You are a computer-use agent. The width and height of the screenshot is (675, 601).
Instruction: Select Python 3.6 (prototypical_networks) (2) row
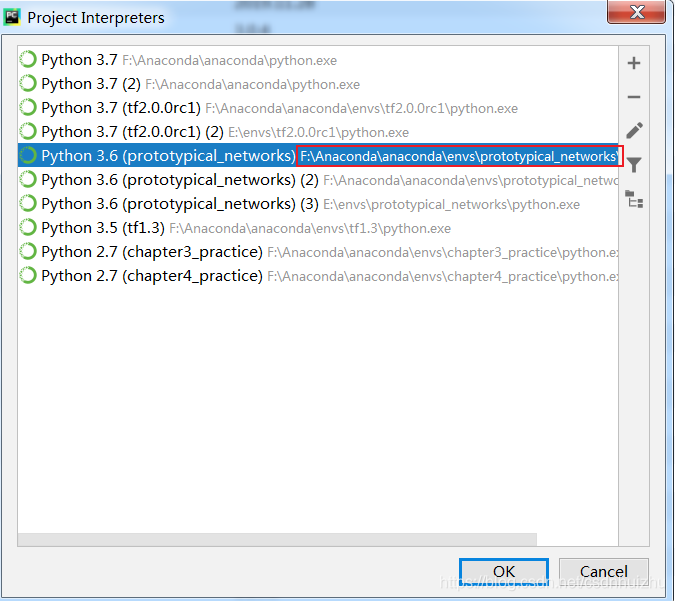pyautogui.click(x=318, y=180)
